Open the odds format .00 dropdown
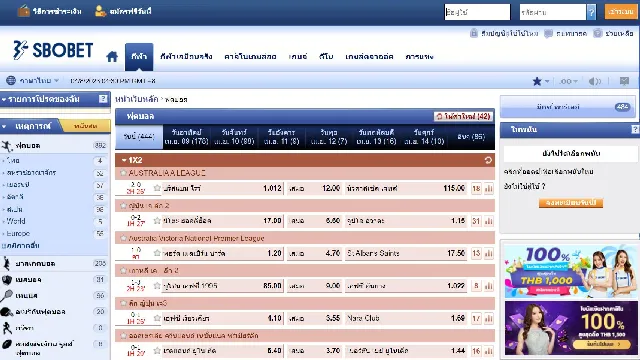This screenshot has height=360, width=640. pos(568,81)
